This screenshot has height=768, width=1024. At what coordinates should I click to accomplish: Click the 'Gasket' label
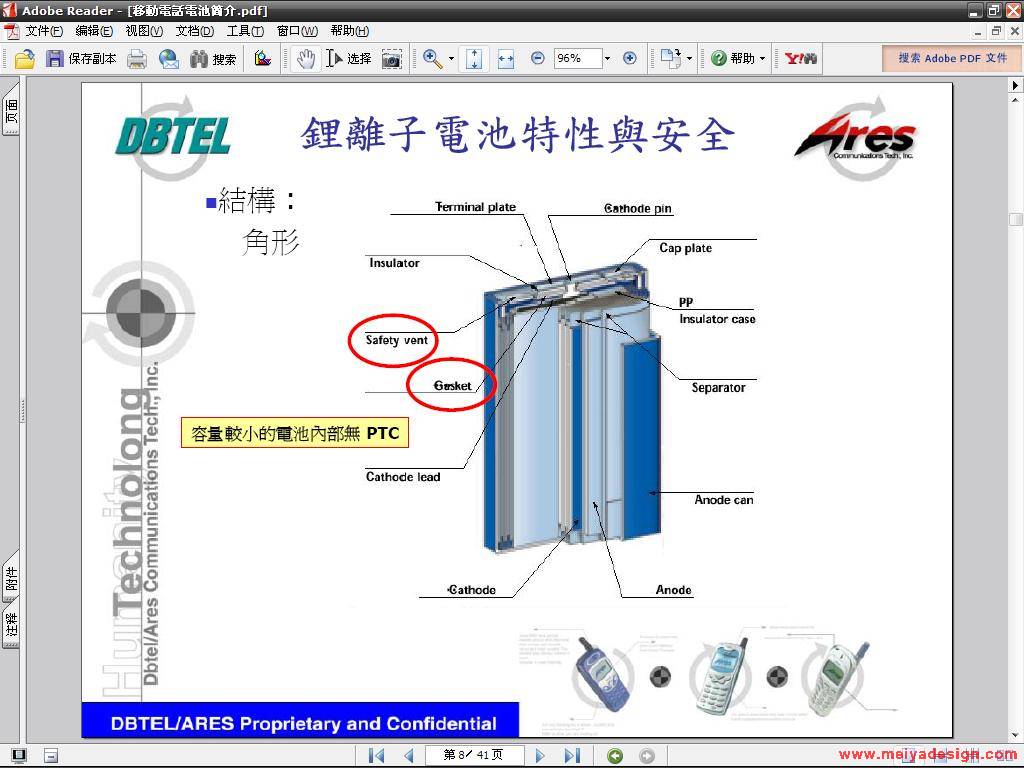pyautogui.click(x=453, y=385)
